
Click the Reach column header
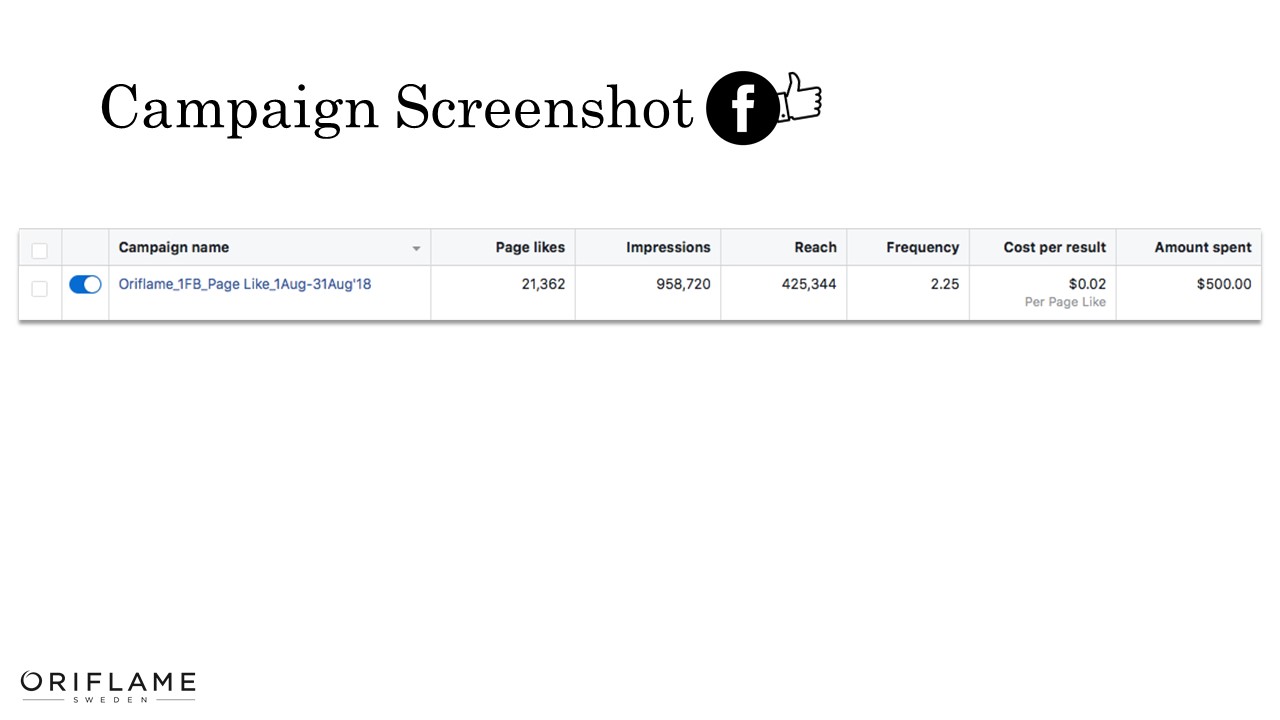[815, 248]
